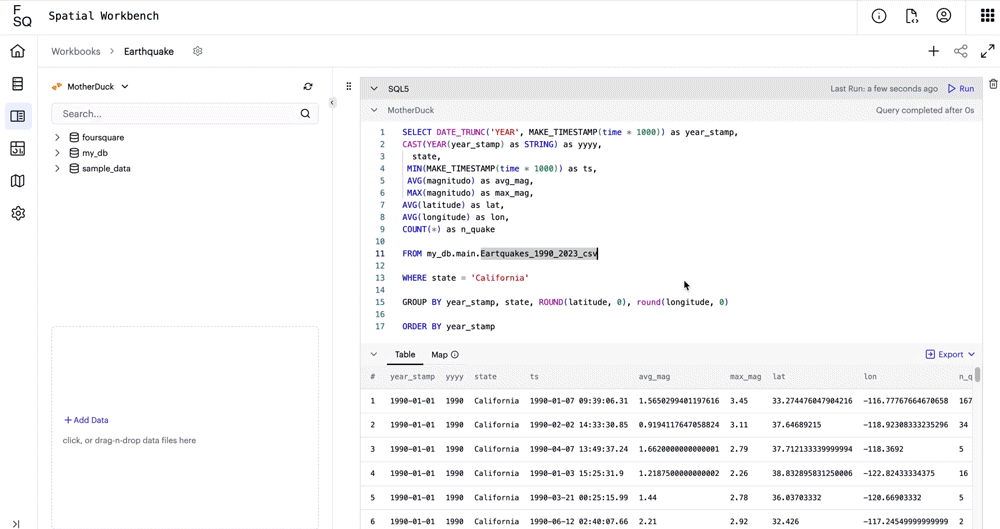Click the lat column header
Viewport: 1000px width, 529px height.
pos(779,376)
